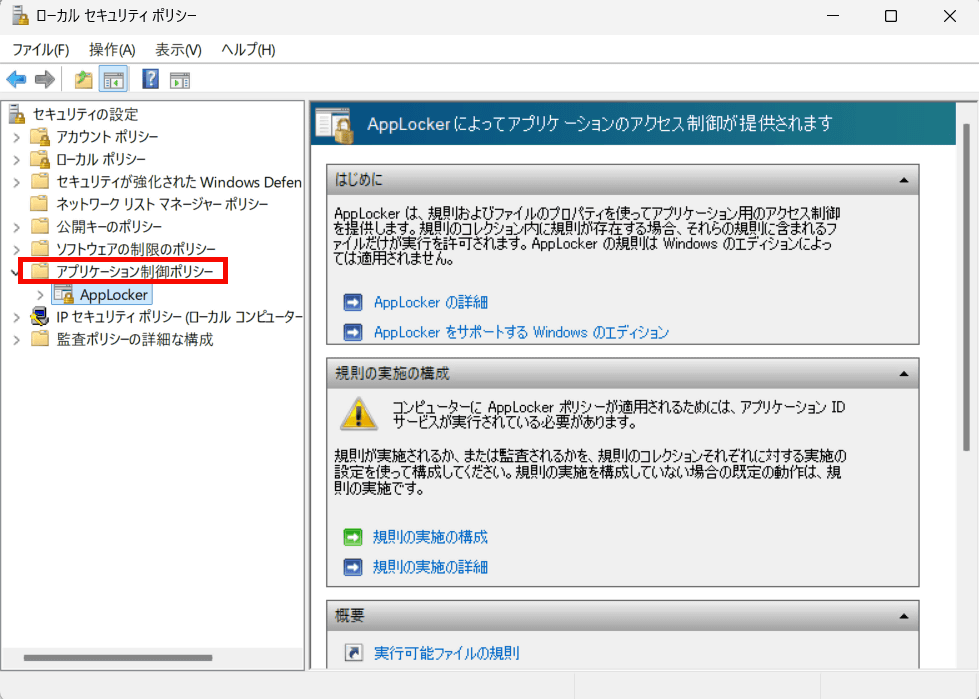Viewport: 979px width, 699px height.
Task: Click the Up One Level folder icon
Action: click(x=83, y=80)
